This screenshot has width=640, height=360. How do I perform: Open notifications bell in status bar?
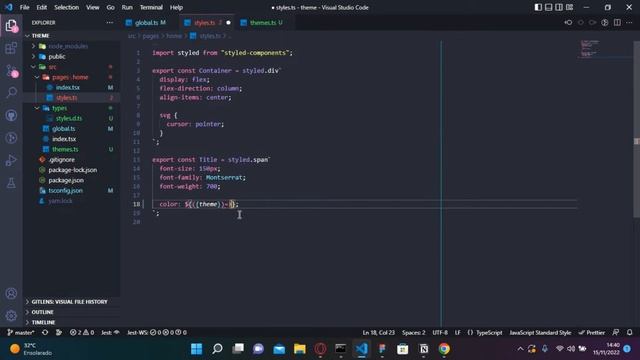[x=629, y=333]
